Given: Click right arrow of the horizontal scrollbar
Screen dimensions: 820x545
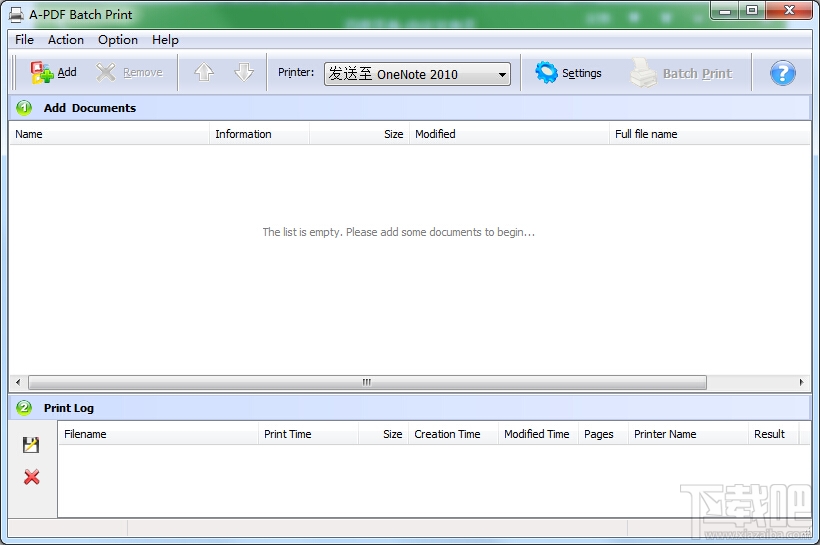Looking at the screenshot, I should [x=801, y=382].
